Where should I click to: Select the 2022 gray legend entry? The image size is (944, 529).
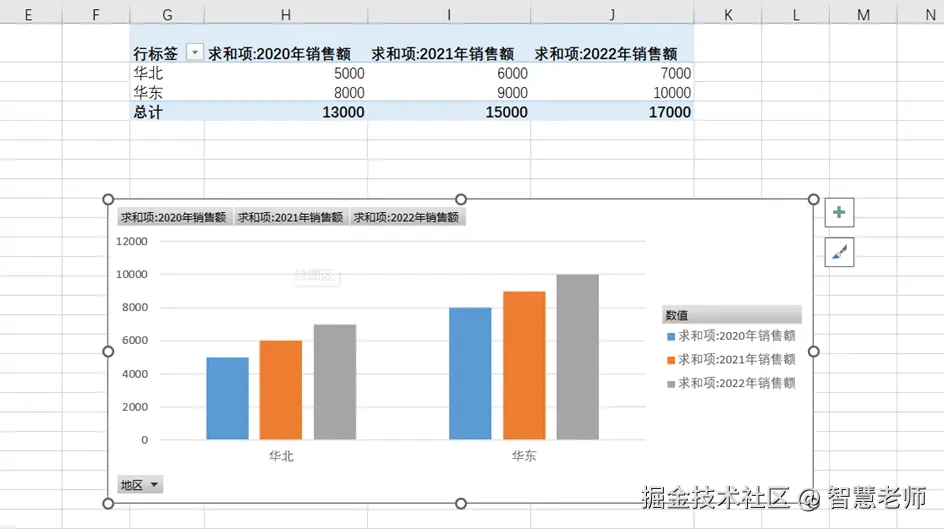tap(731, 383)
